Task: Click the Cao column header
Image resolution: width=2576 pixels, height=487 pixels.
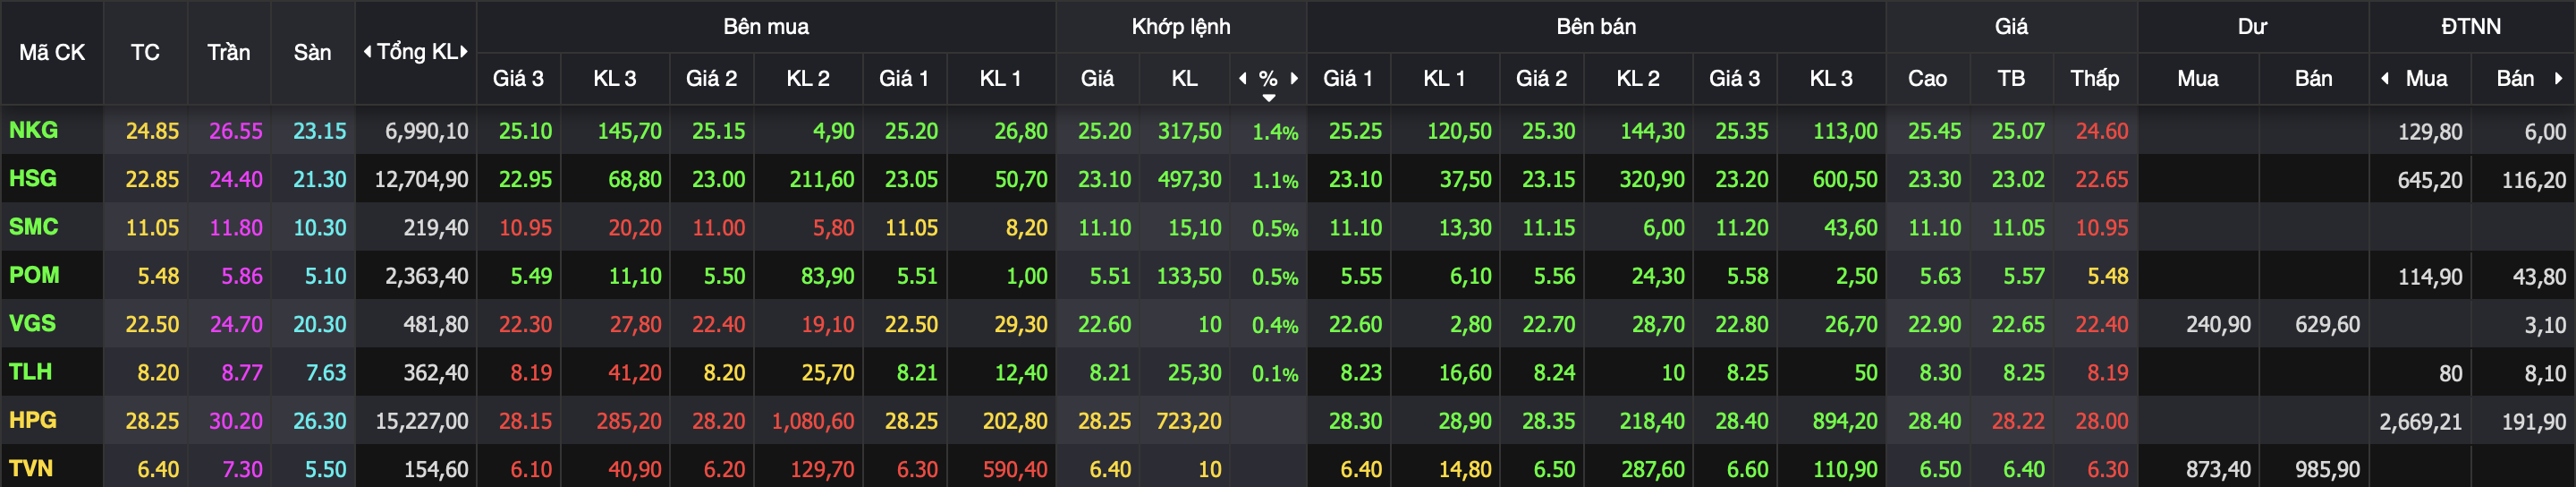Action: (x=1927, y=78)
